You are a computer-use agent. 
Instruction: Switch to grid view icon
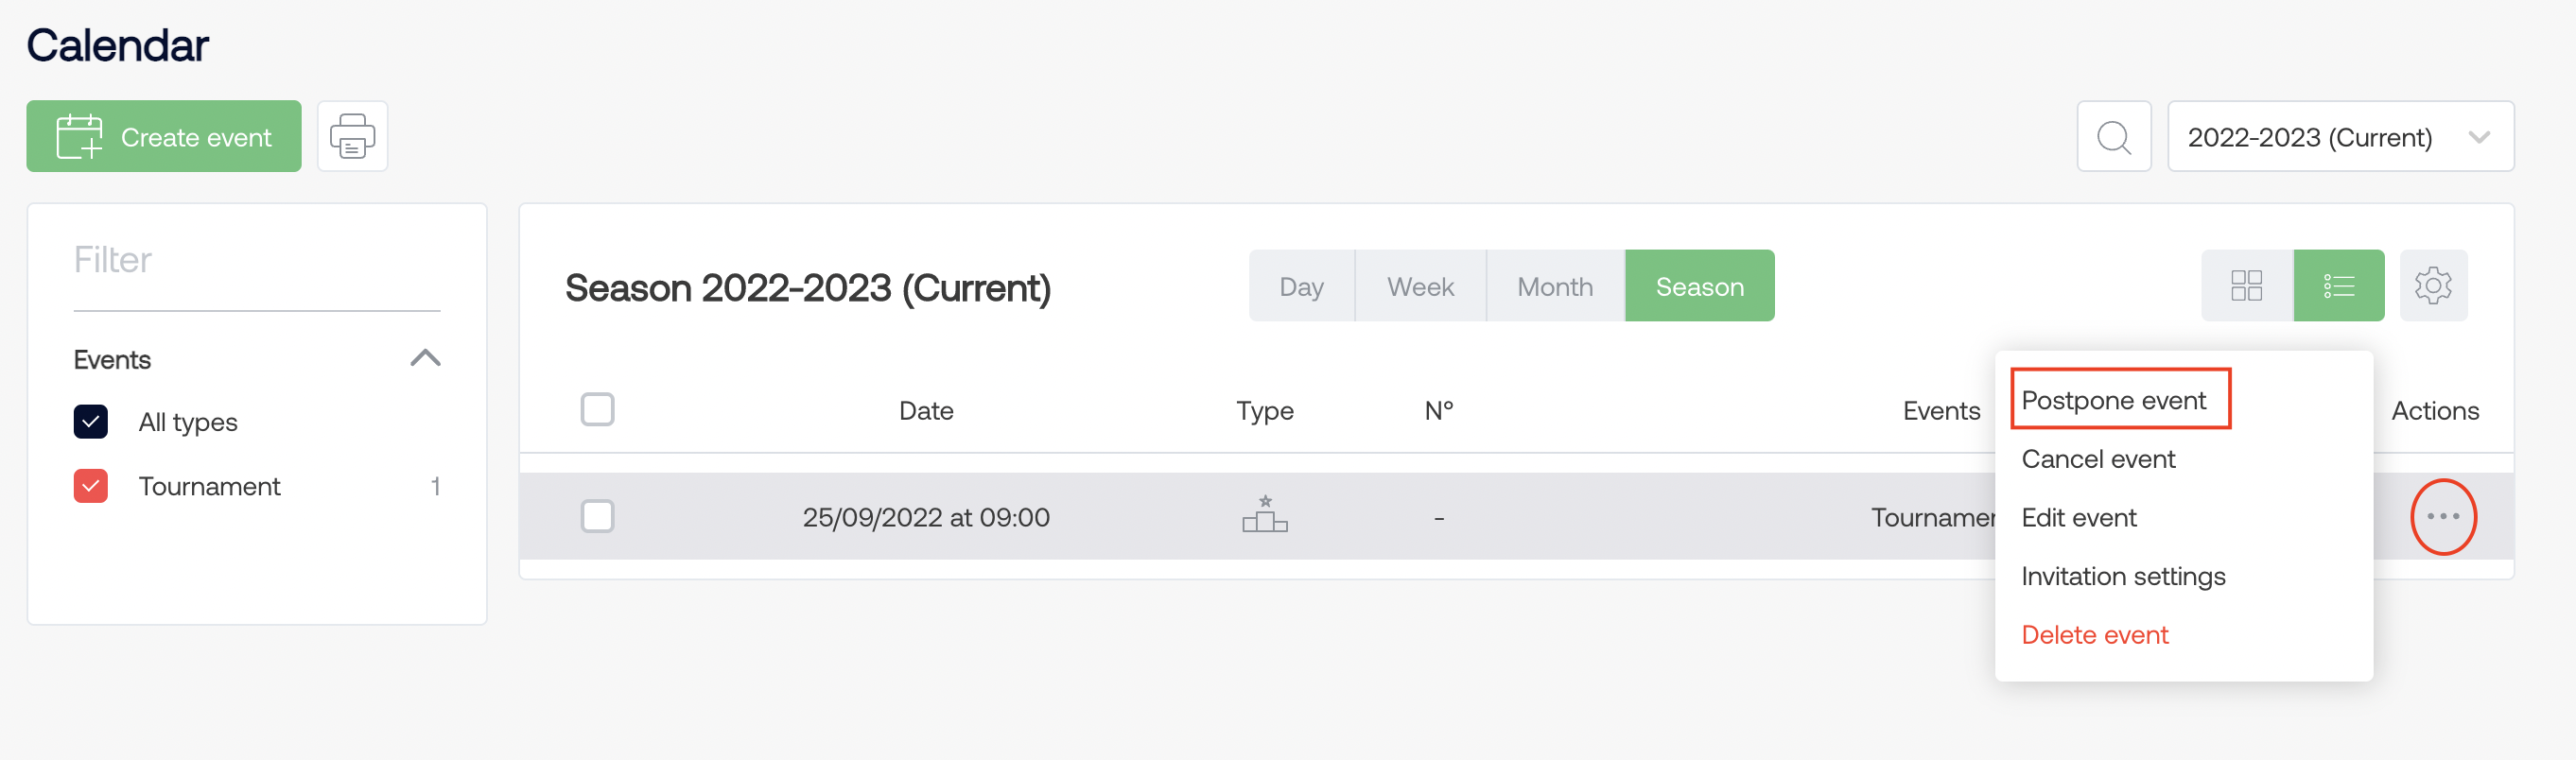click(2246, 286)
